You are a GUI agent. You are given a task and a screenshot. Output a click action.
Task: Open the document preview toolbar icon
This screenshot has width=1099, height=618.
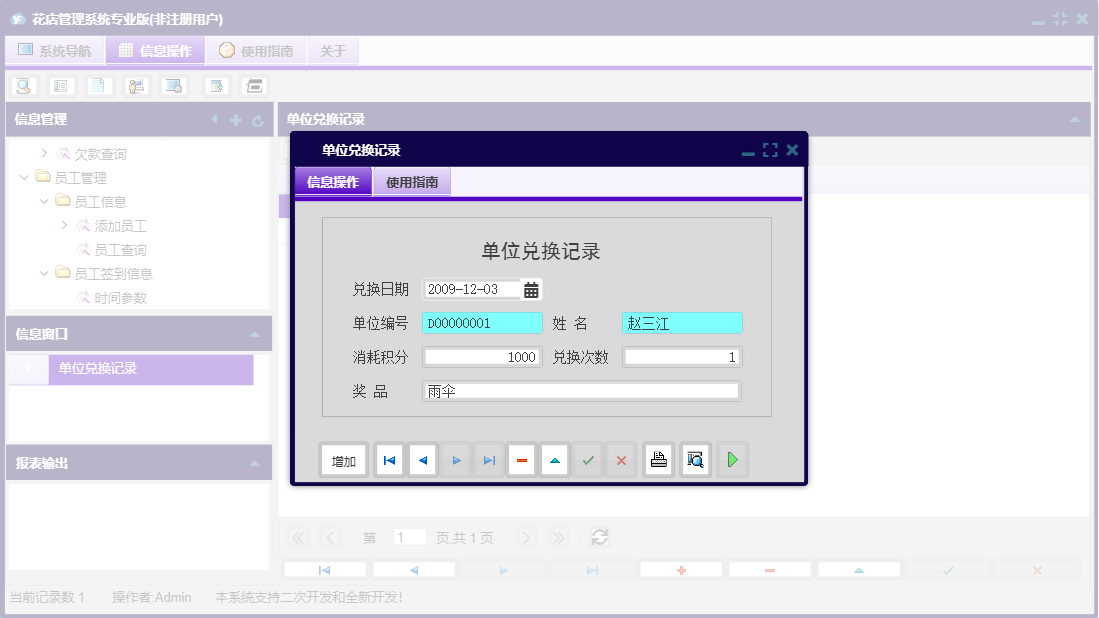23,86
